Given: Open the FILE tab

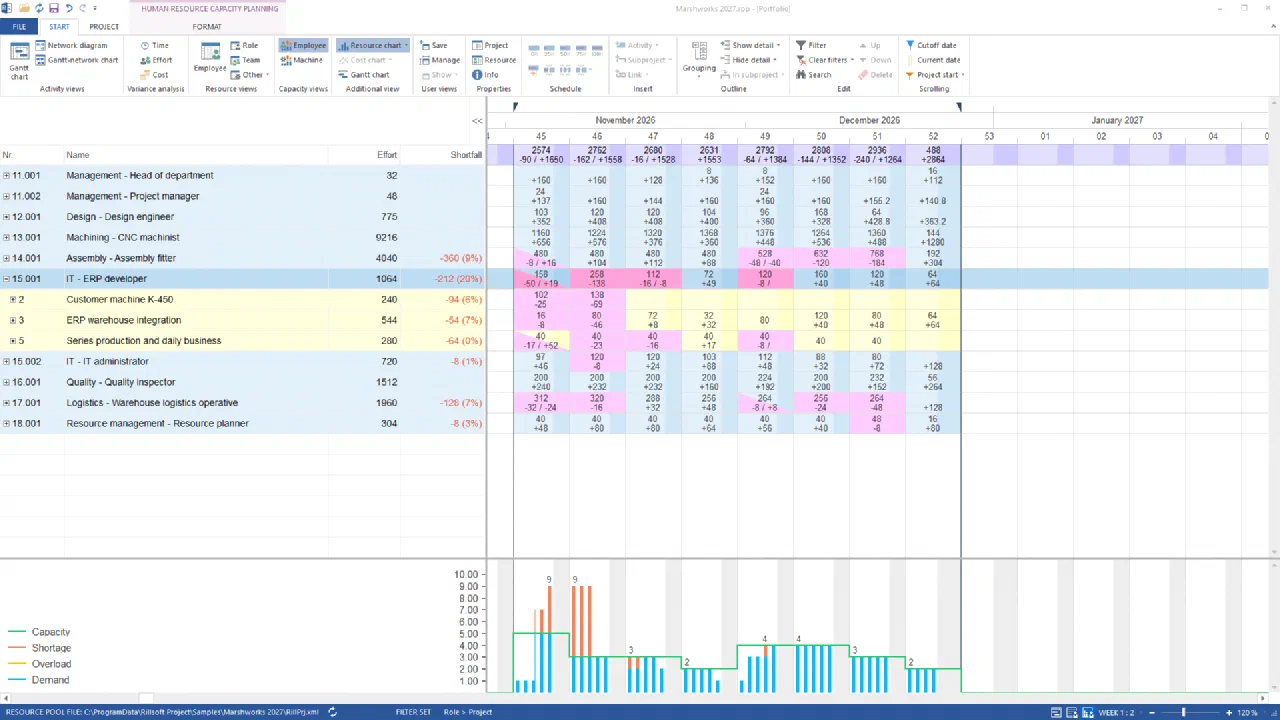Looking at the screenshot, I should pos(19,27).
